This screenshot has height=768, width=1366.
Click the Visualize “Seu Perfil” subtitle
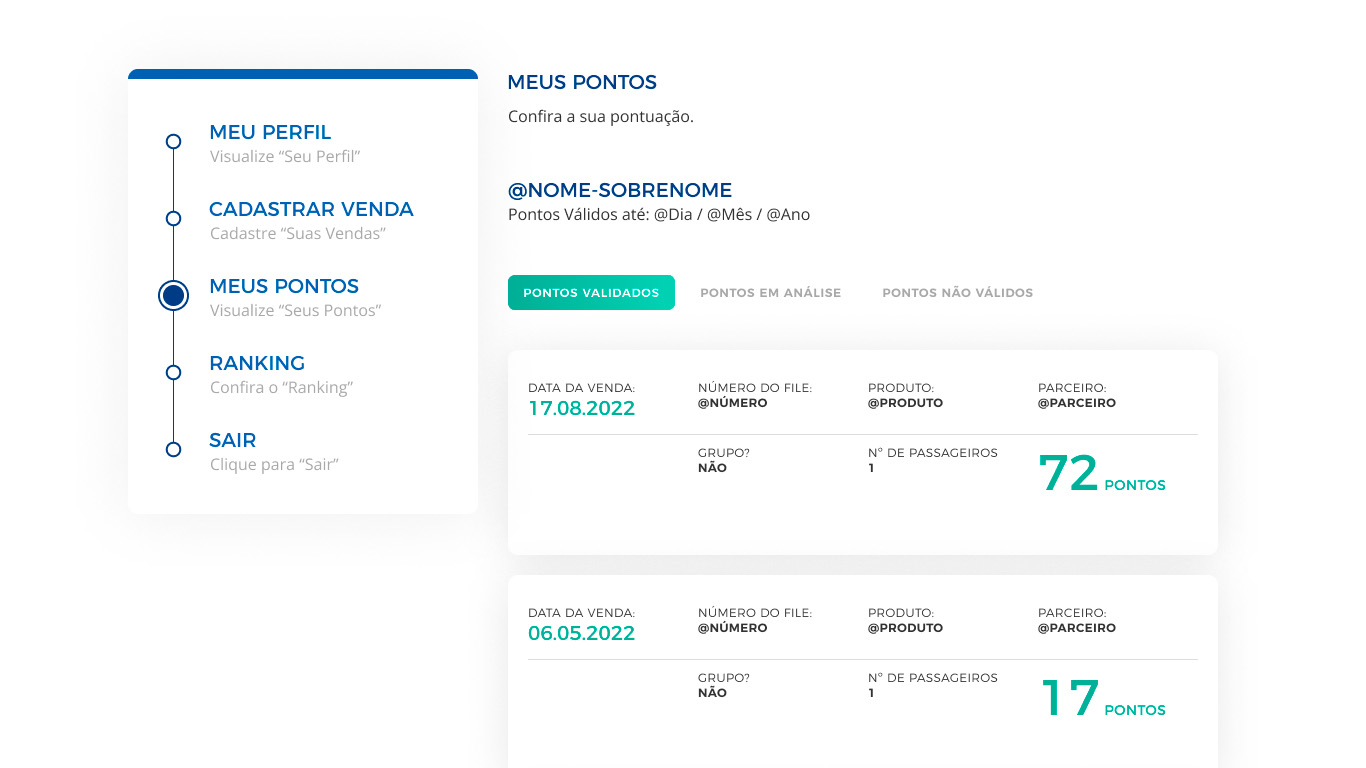pyautogui.click(x=285, y=157)
